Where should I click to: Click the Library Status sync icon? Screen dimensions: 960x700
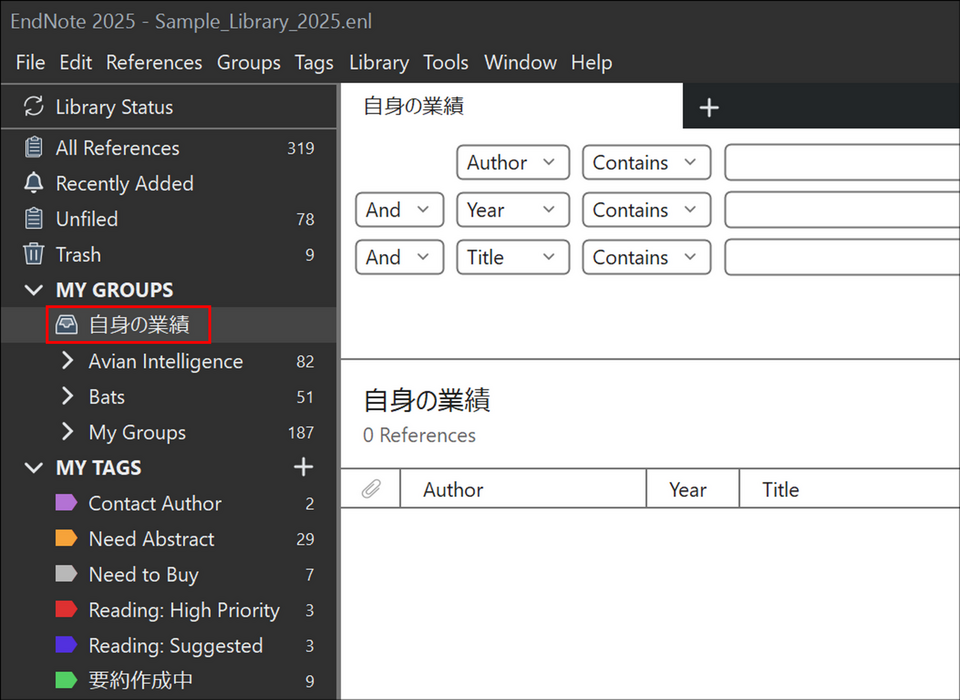[34, 106]
